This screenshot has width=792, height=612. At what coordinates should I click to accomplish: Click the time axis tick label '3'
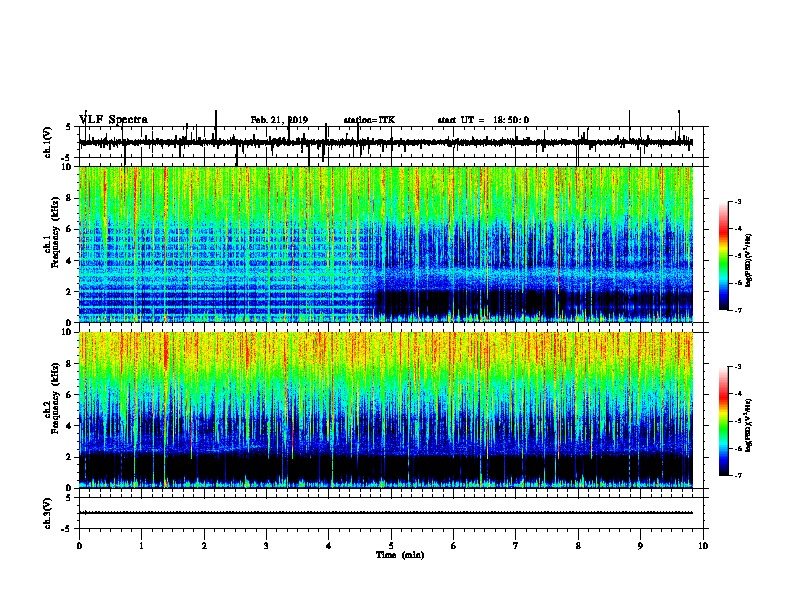[266, 546]
